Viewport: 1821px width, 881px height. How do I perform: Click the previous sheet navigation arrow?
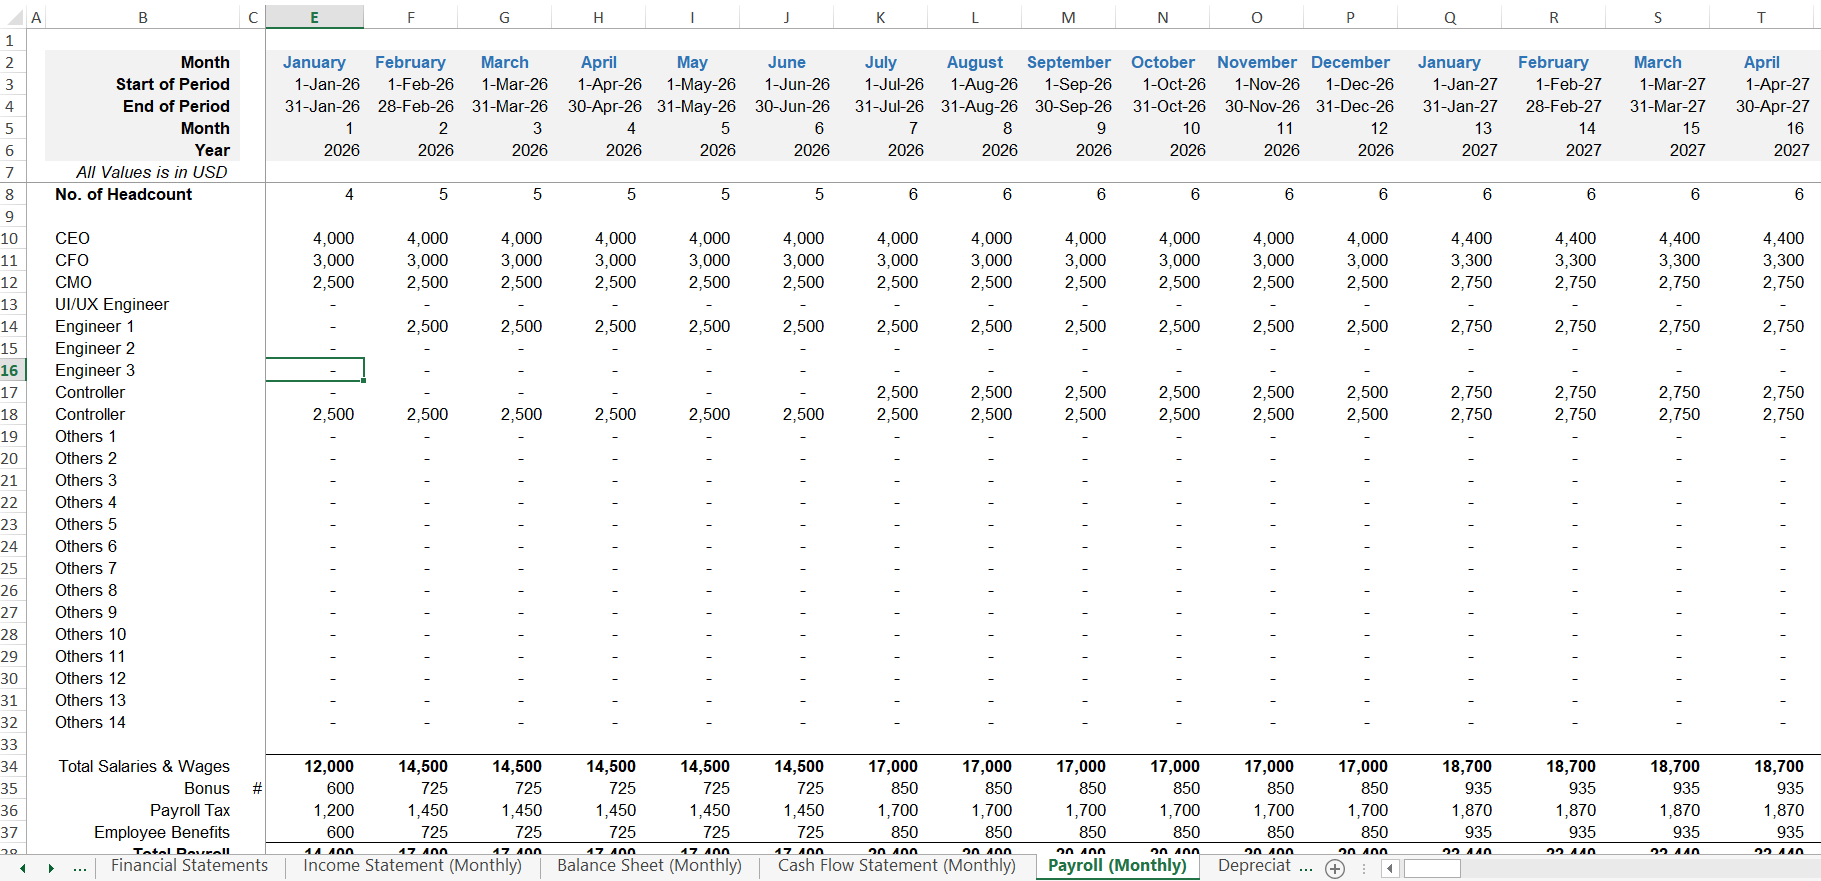click(23, 869)
